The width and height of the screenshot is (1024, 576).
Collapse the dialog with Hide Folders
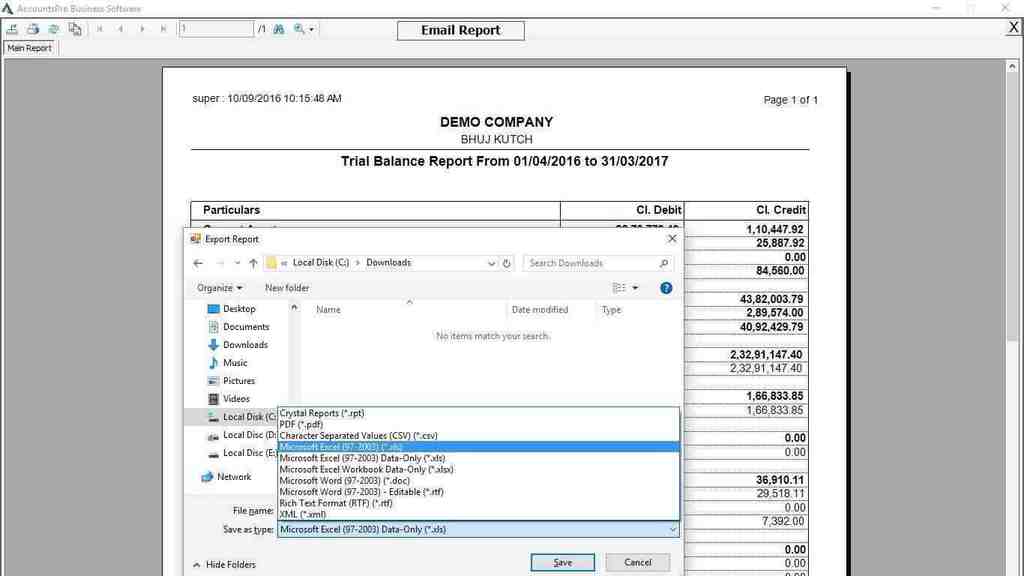pos(224,564)
